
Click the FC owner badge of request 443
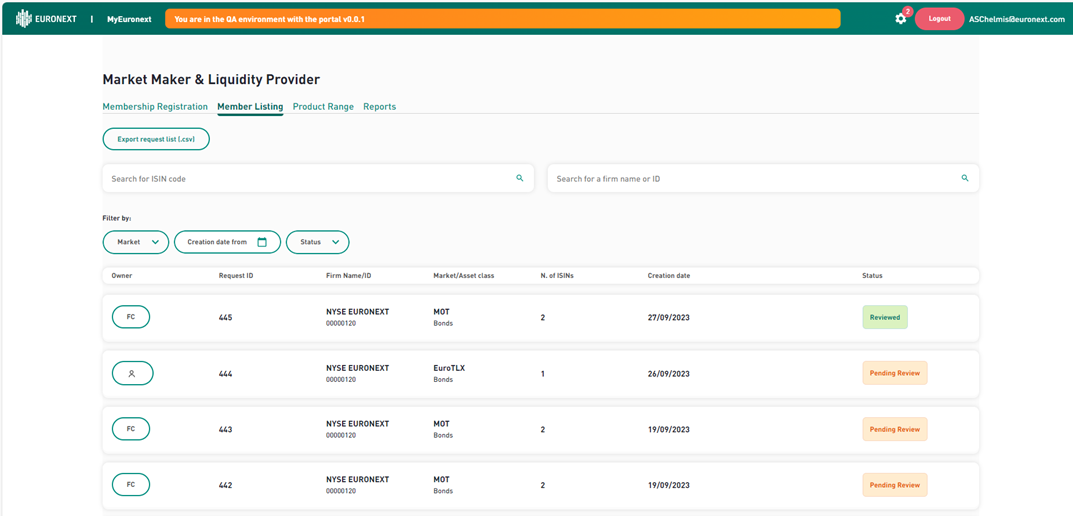pos(131,429)
